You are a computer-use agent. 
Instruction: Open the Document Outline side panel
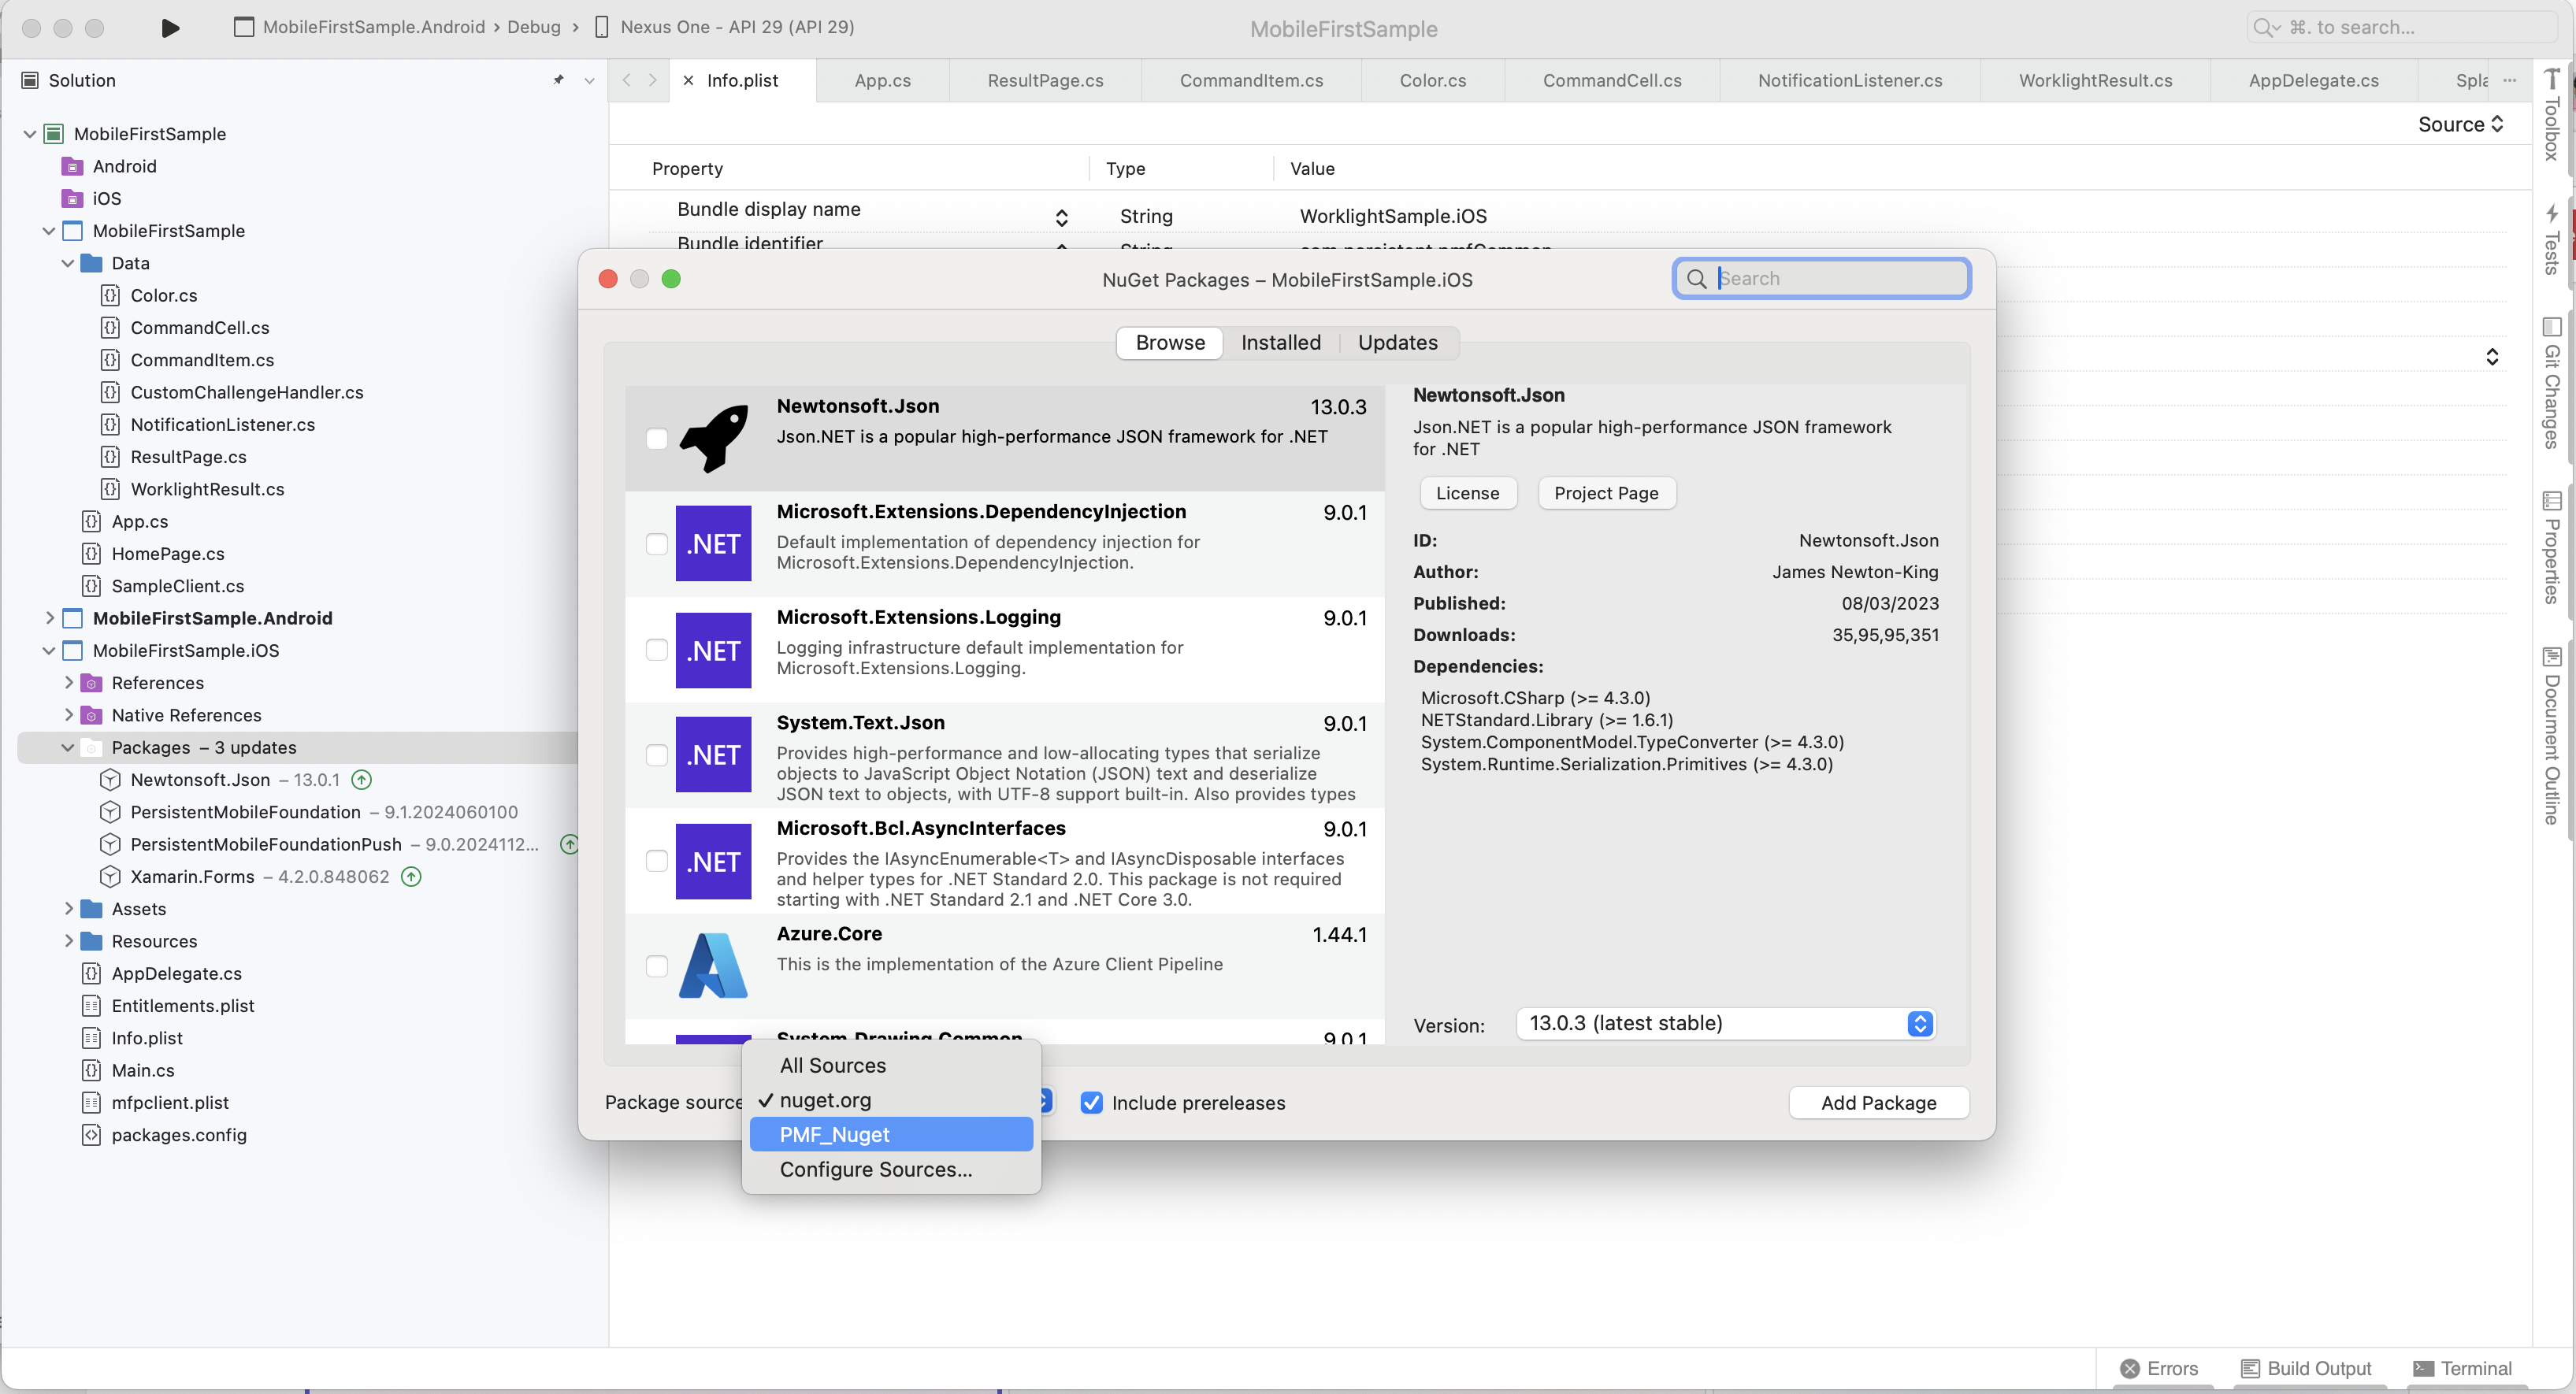tap(2551, 736)
